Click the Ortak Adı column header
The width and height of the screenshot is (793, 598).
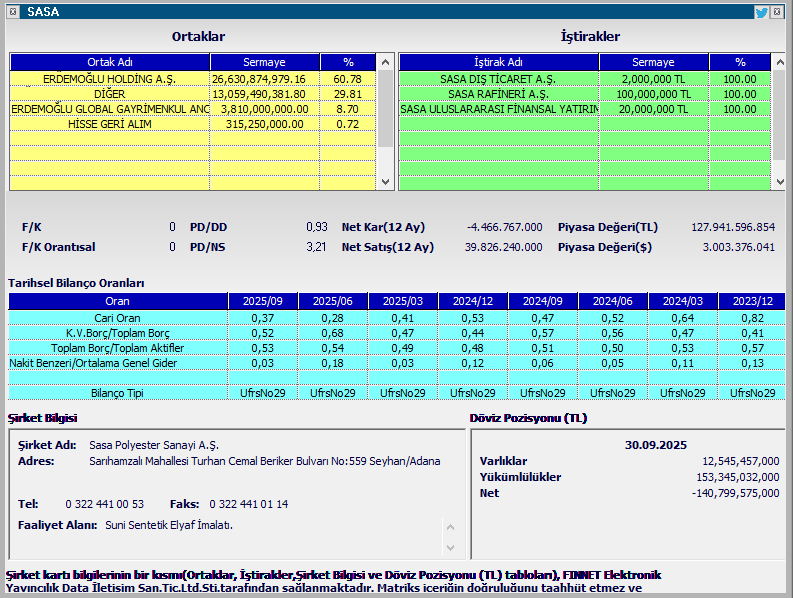110,62
